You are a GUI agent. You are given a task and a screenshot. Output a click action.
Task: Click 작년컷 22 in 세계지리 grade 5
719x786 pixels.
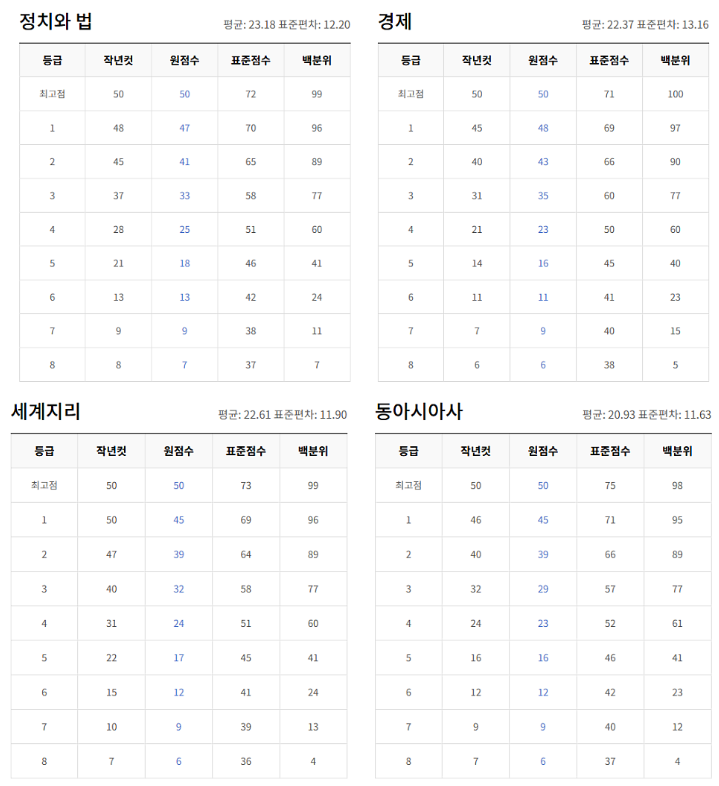pos(111,658)
